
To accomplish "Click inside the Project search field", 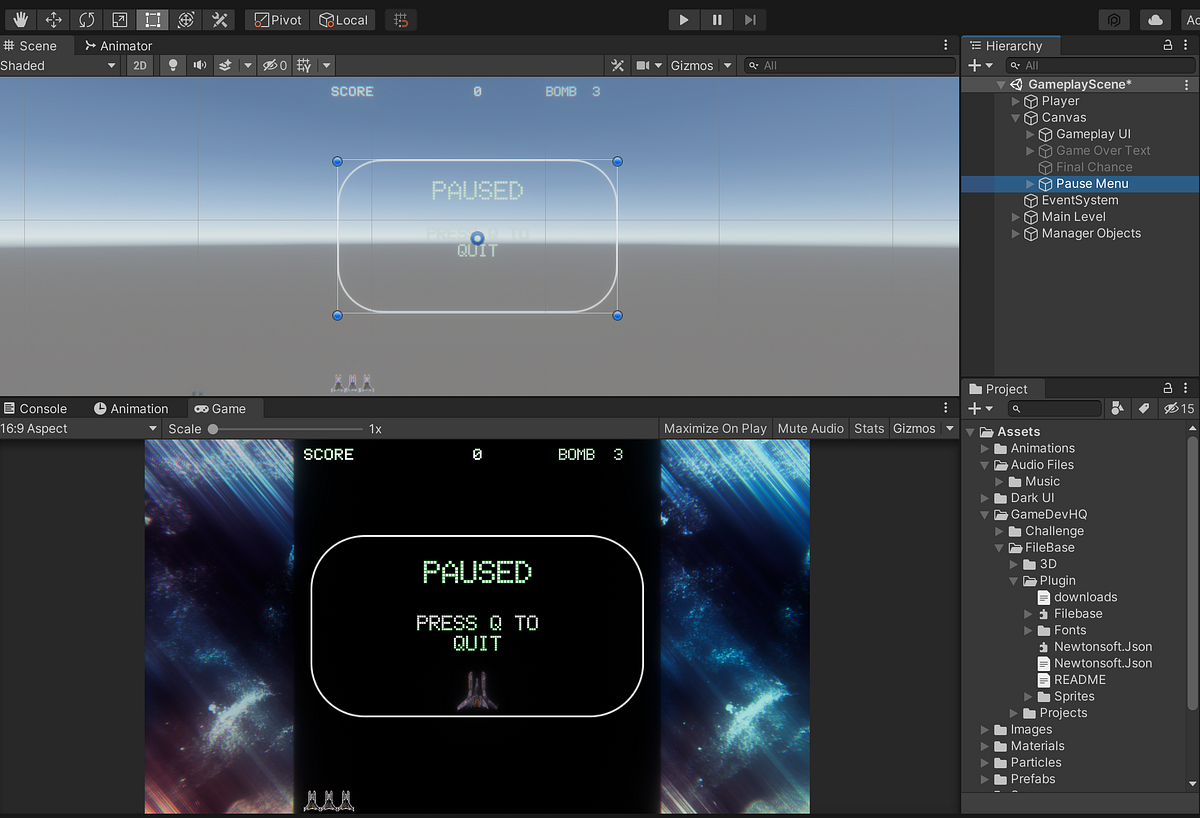I will pos(1057,408).
